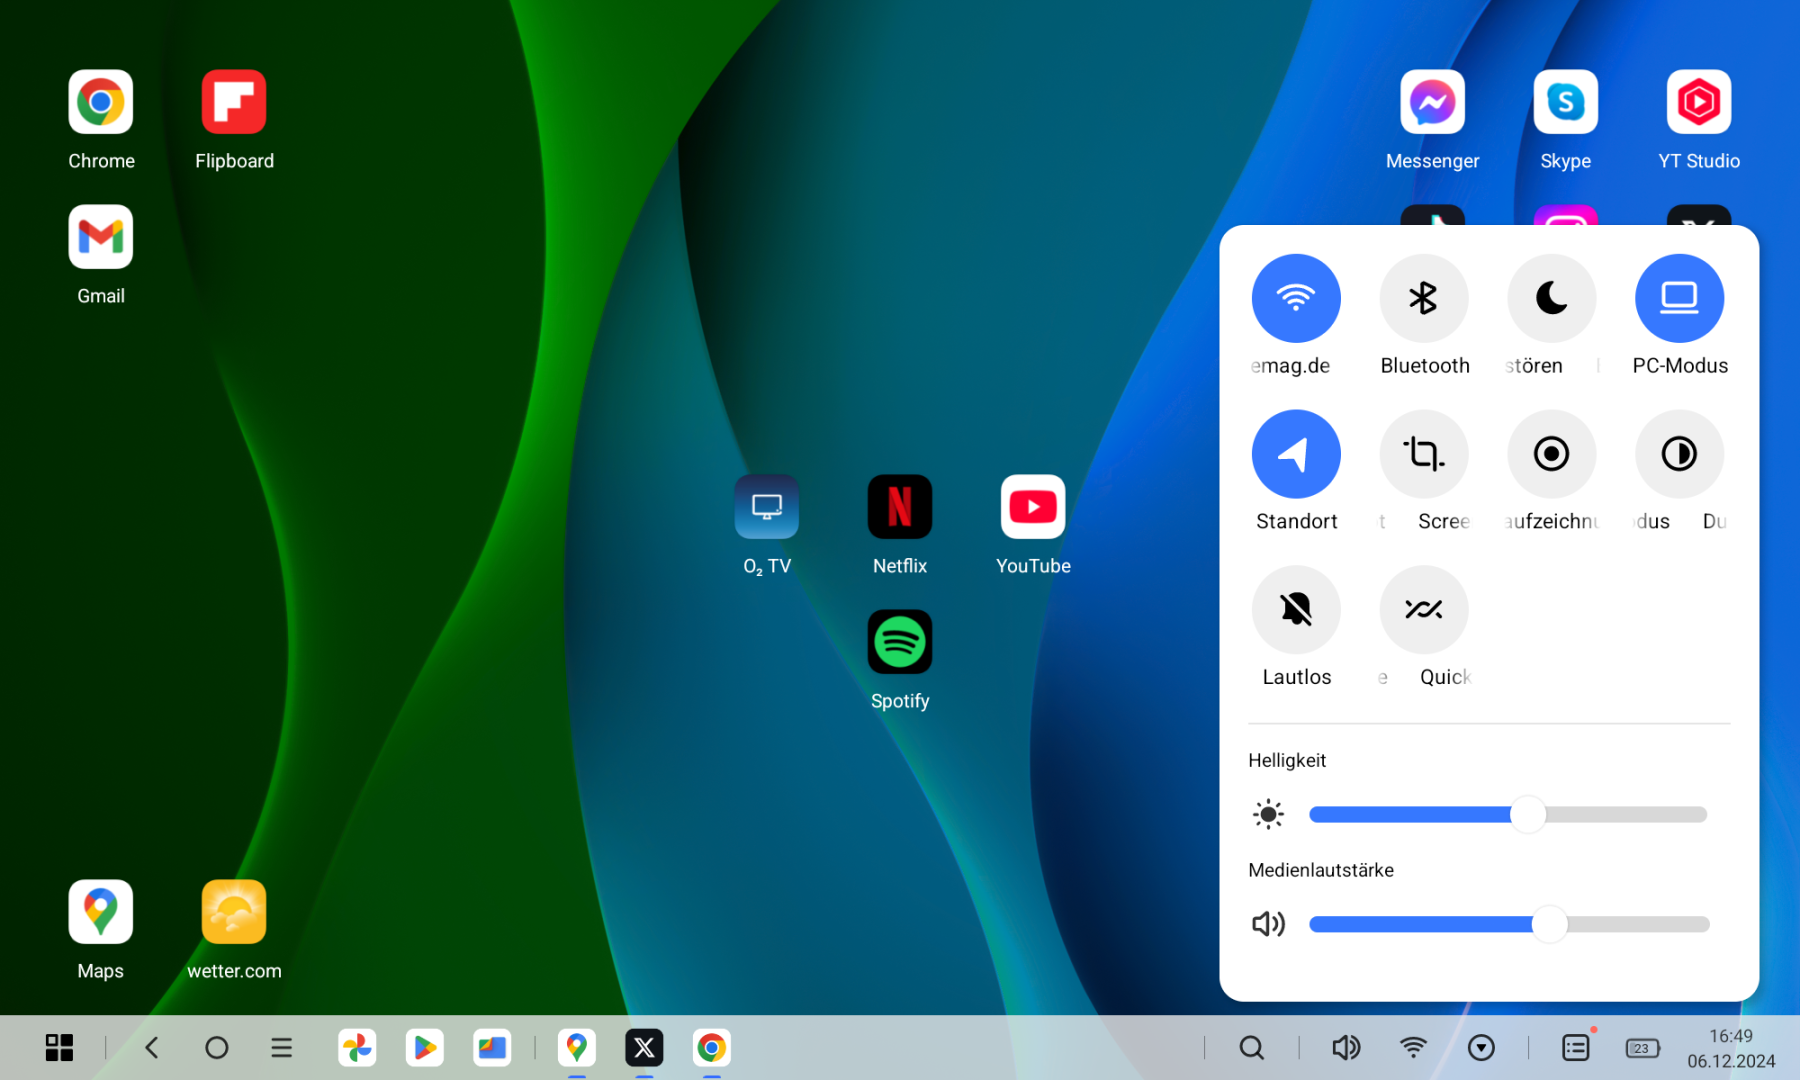Switch to Maps in the taskbar
Screen dimensions: 1800x1080
pyautogui.click(x=577, y=1048)
